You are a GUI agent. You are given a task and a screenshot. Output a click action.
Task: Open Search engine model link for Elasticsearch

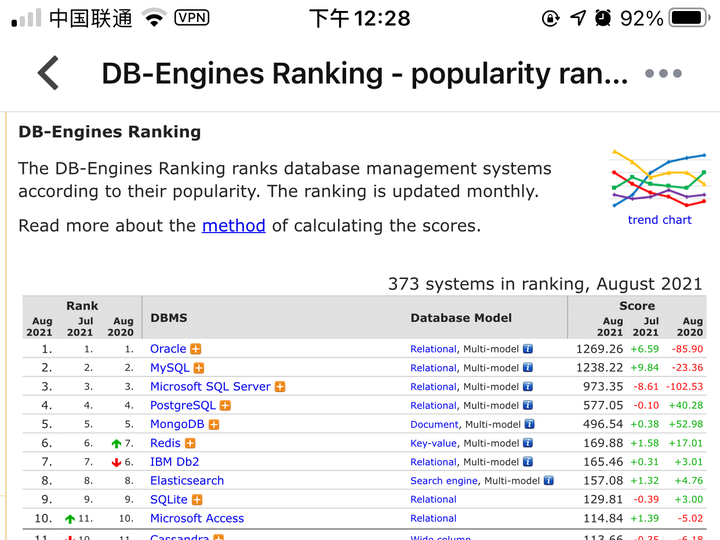coord(444,481)
